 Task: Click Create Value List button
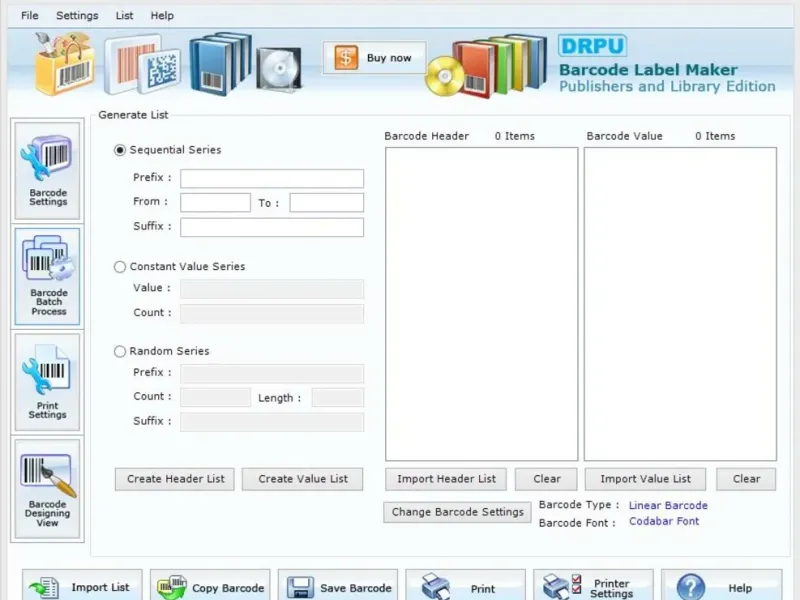coord(303,479)
